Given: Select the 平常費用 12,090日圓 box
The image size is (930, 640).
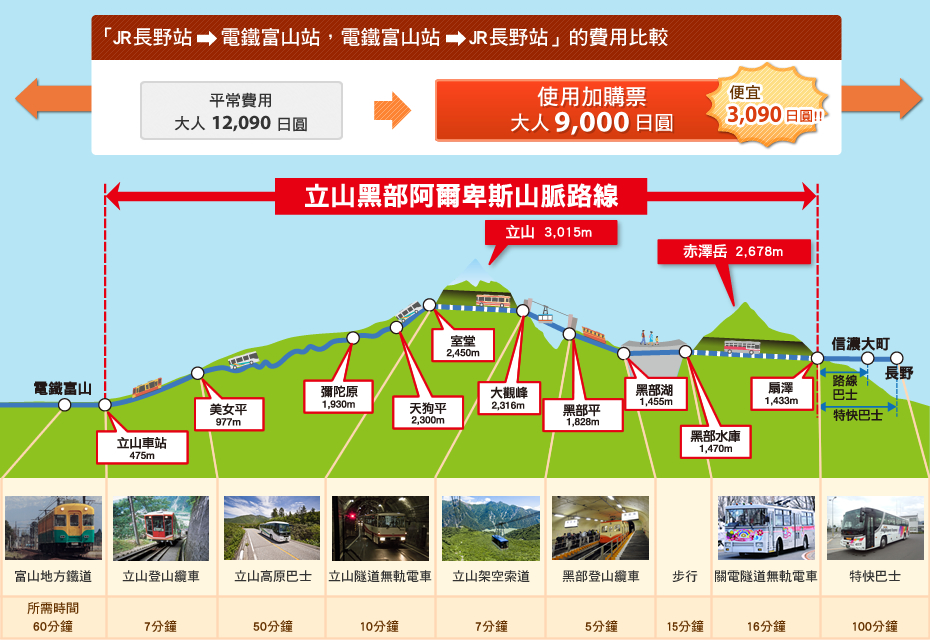Looking at the screenshot, I should [x=241, y=110].
